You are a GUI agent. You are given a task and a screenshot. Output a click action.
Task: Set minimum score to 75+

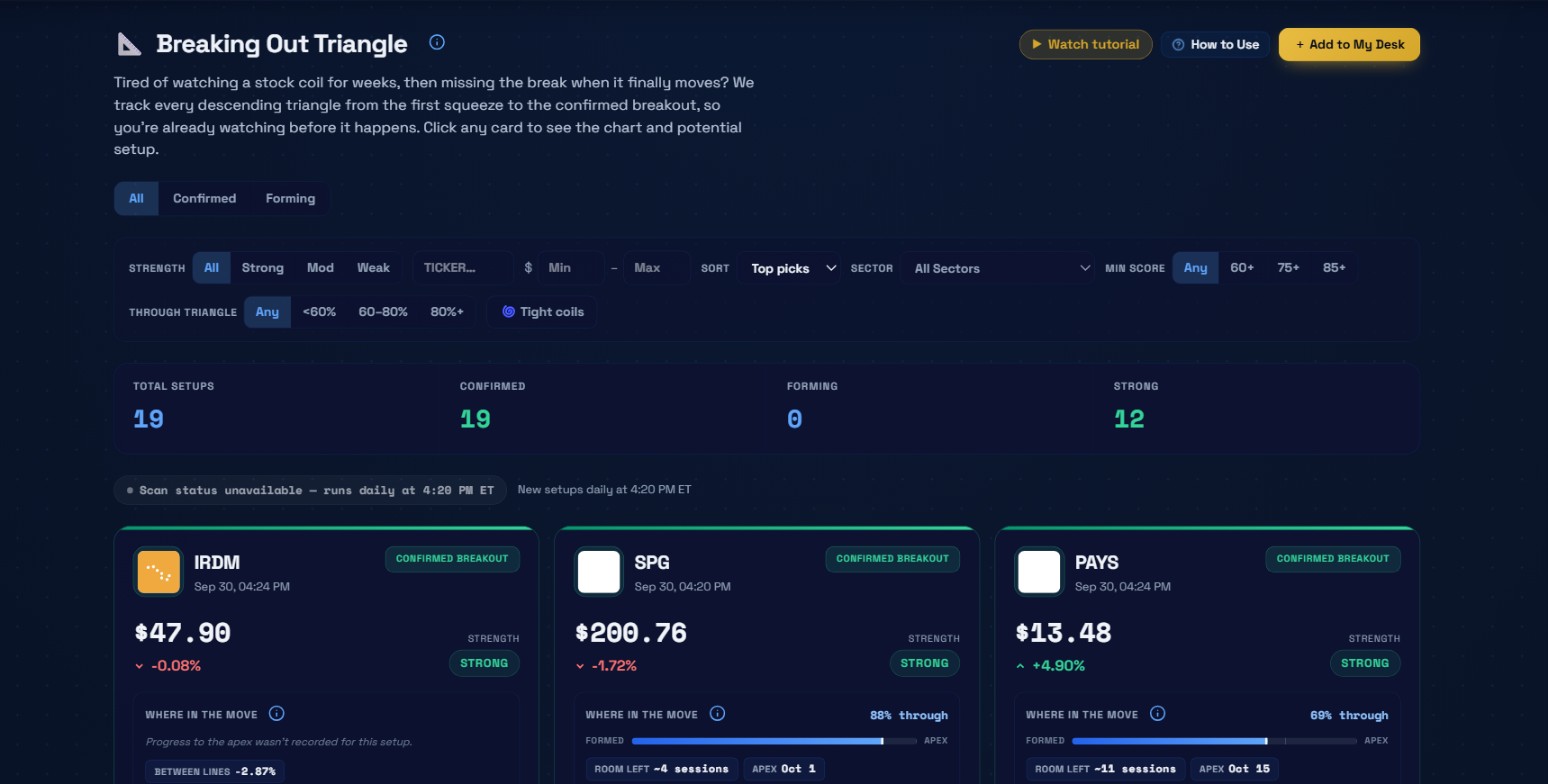point(1288,268)
